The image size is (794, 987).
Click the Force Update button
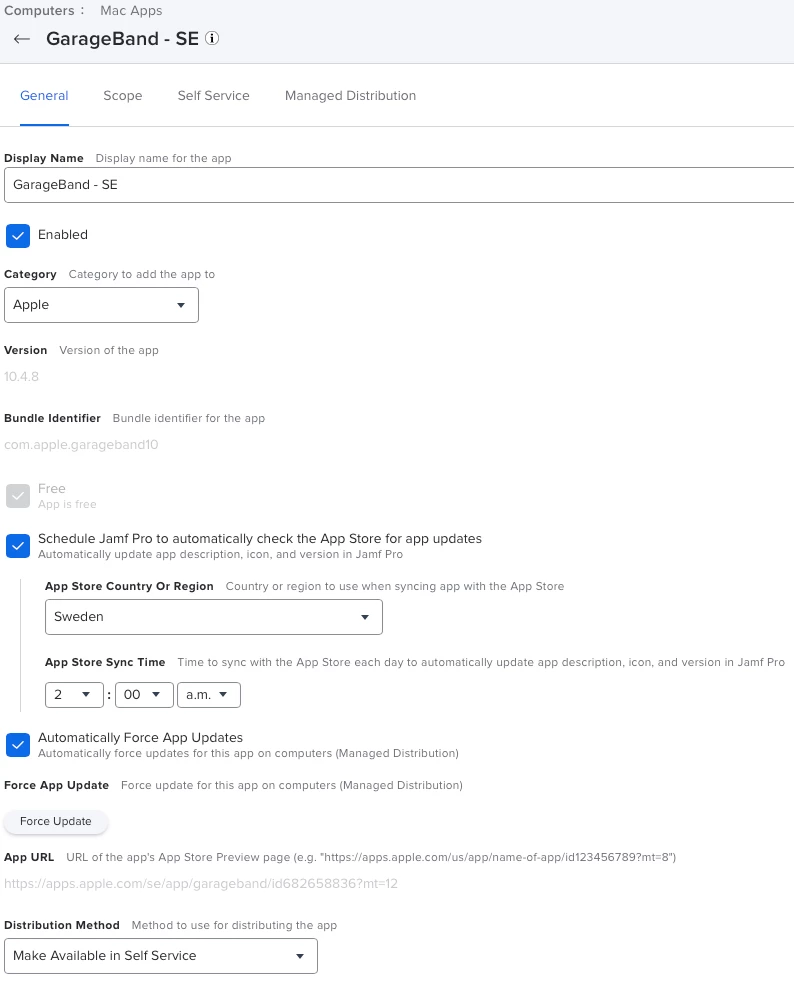(x=55, y=821)
